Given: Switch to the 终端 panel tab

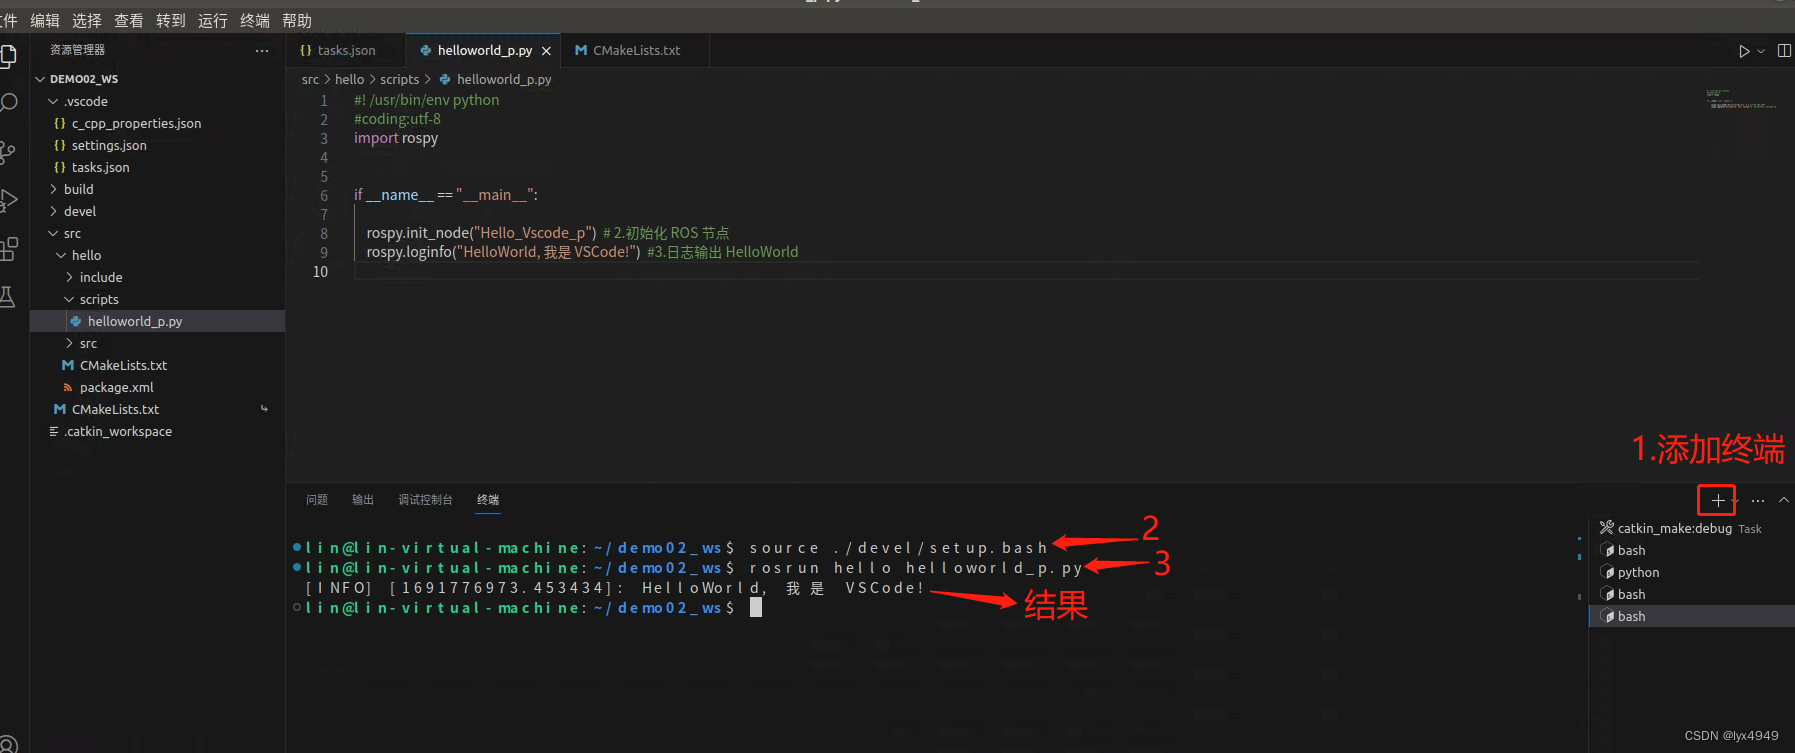Looking at the screenshot, I should coord(488,499).
